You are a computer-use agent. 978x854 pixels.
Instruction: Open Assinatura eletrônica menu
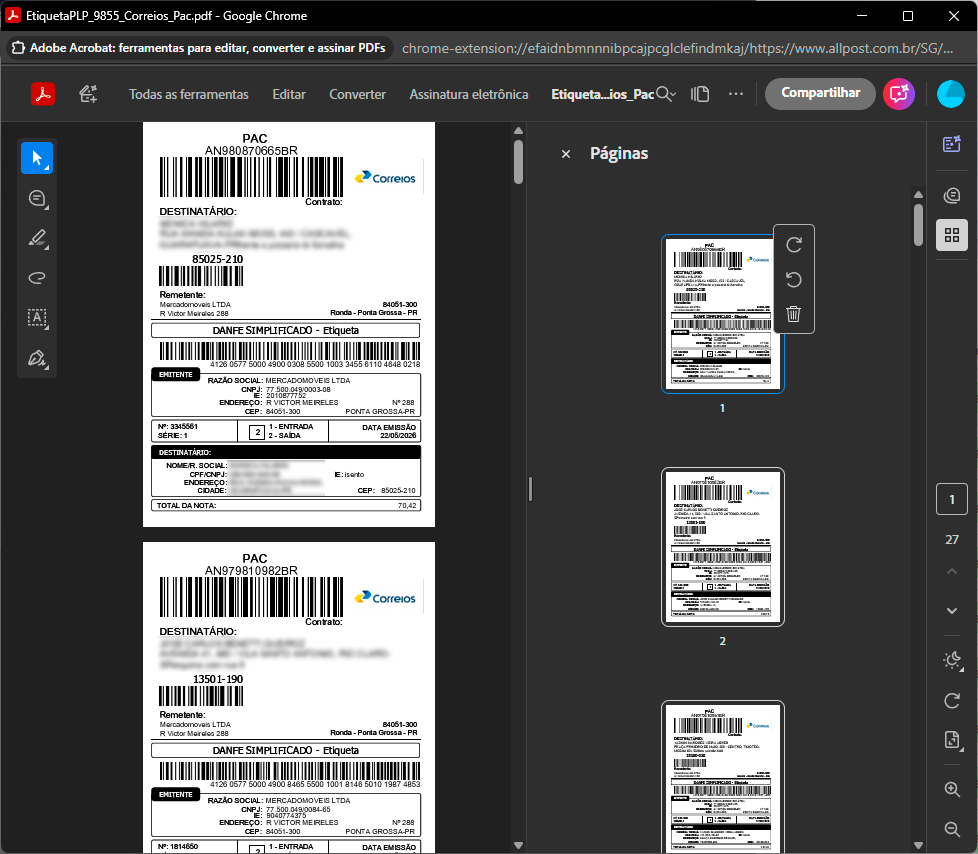click(468, 94)
